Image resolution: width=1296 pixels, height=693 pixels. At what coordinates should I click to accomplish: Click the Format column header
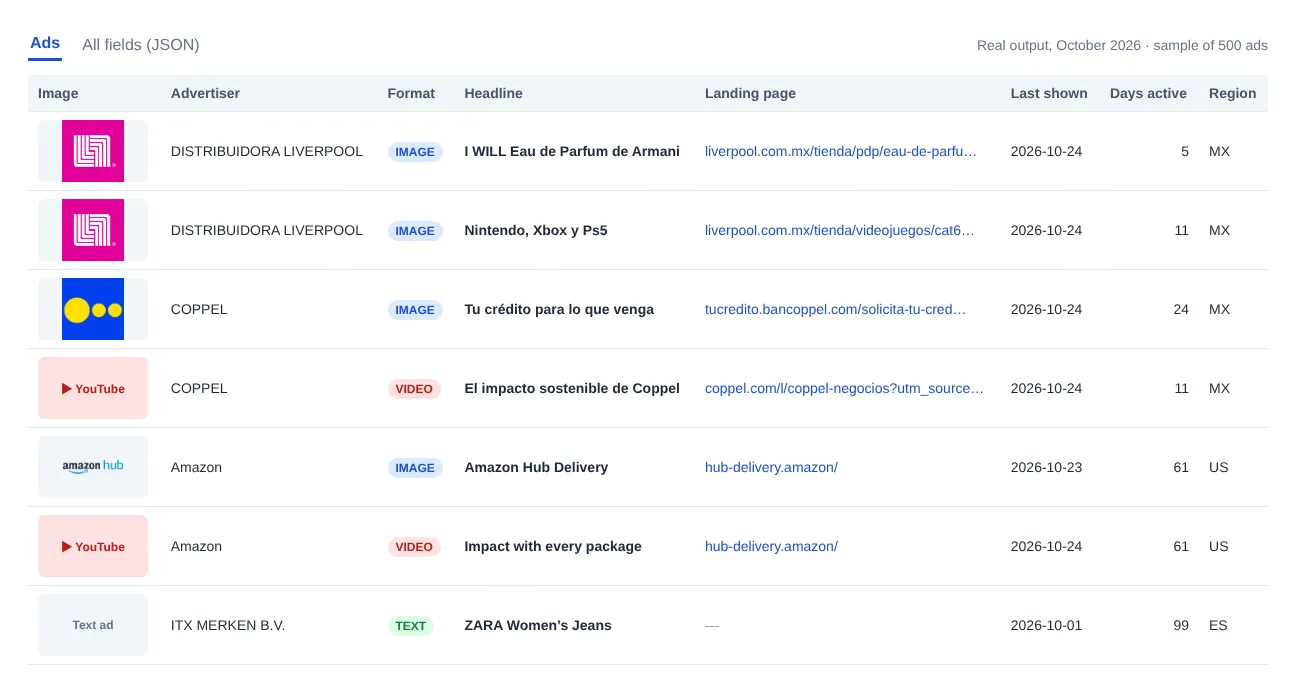(411, 93)
